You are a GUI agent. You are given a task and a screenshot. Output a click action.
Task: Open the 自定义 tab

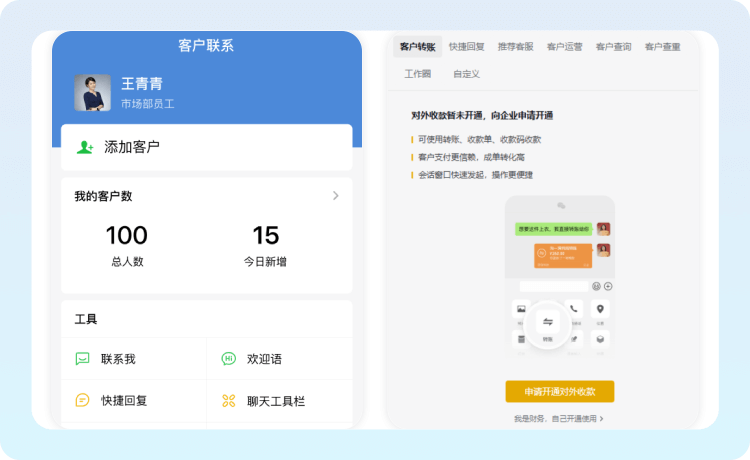coord(466,74)
